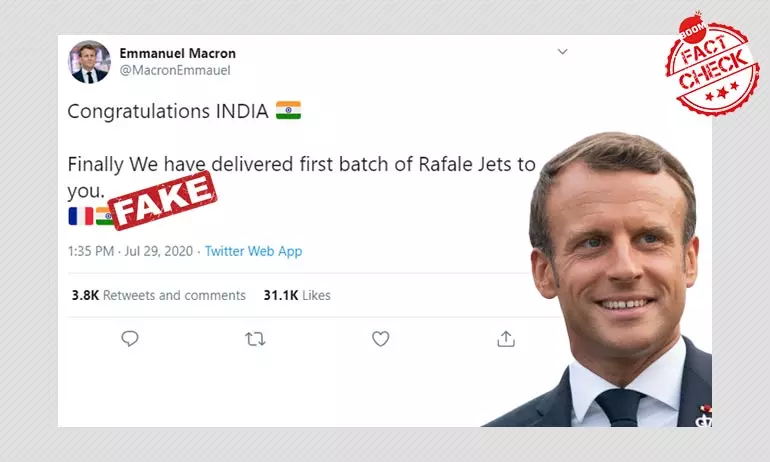This screenshot has width=770, height=462.
Task: Click the partially hidden India flag emoji
Action: point(104,216)
